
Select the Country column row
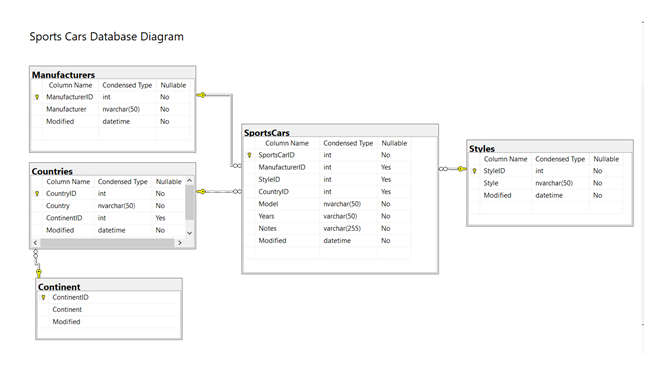pyautogui.click(x=108, y=206)
